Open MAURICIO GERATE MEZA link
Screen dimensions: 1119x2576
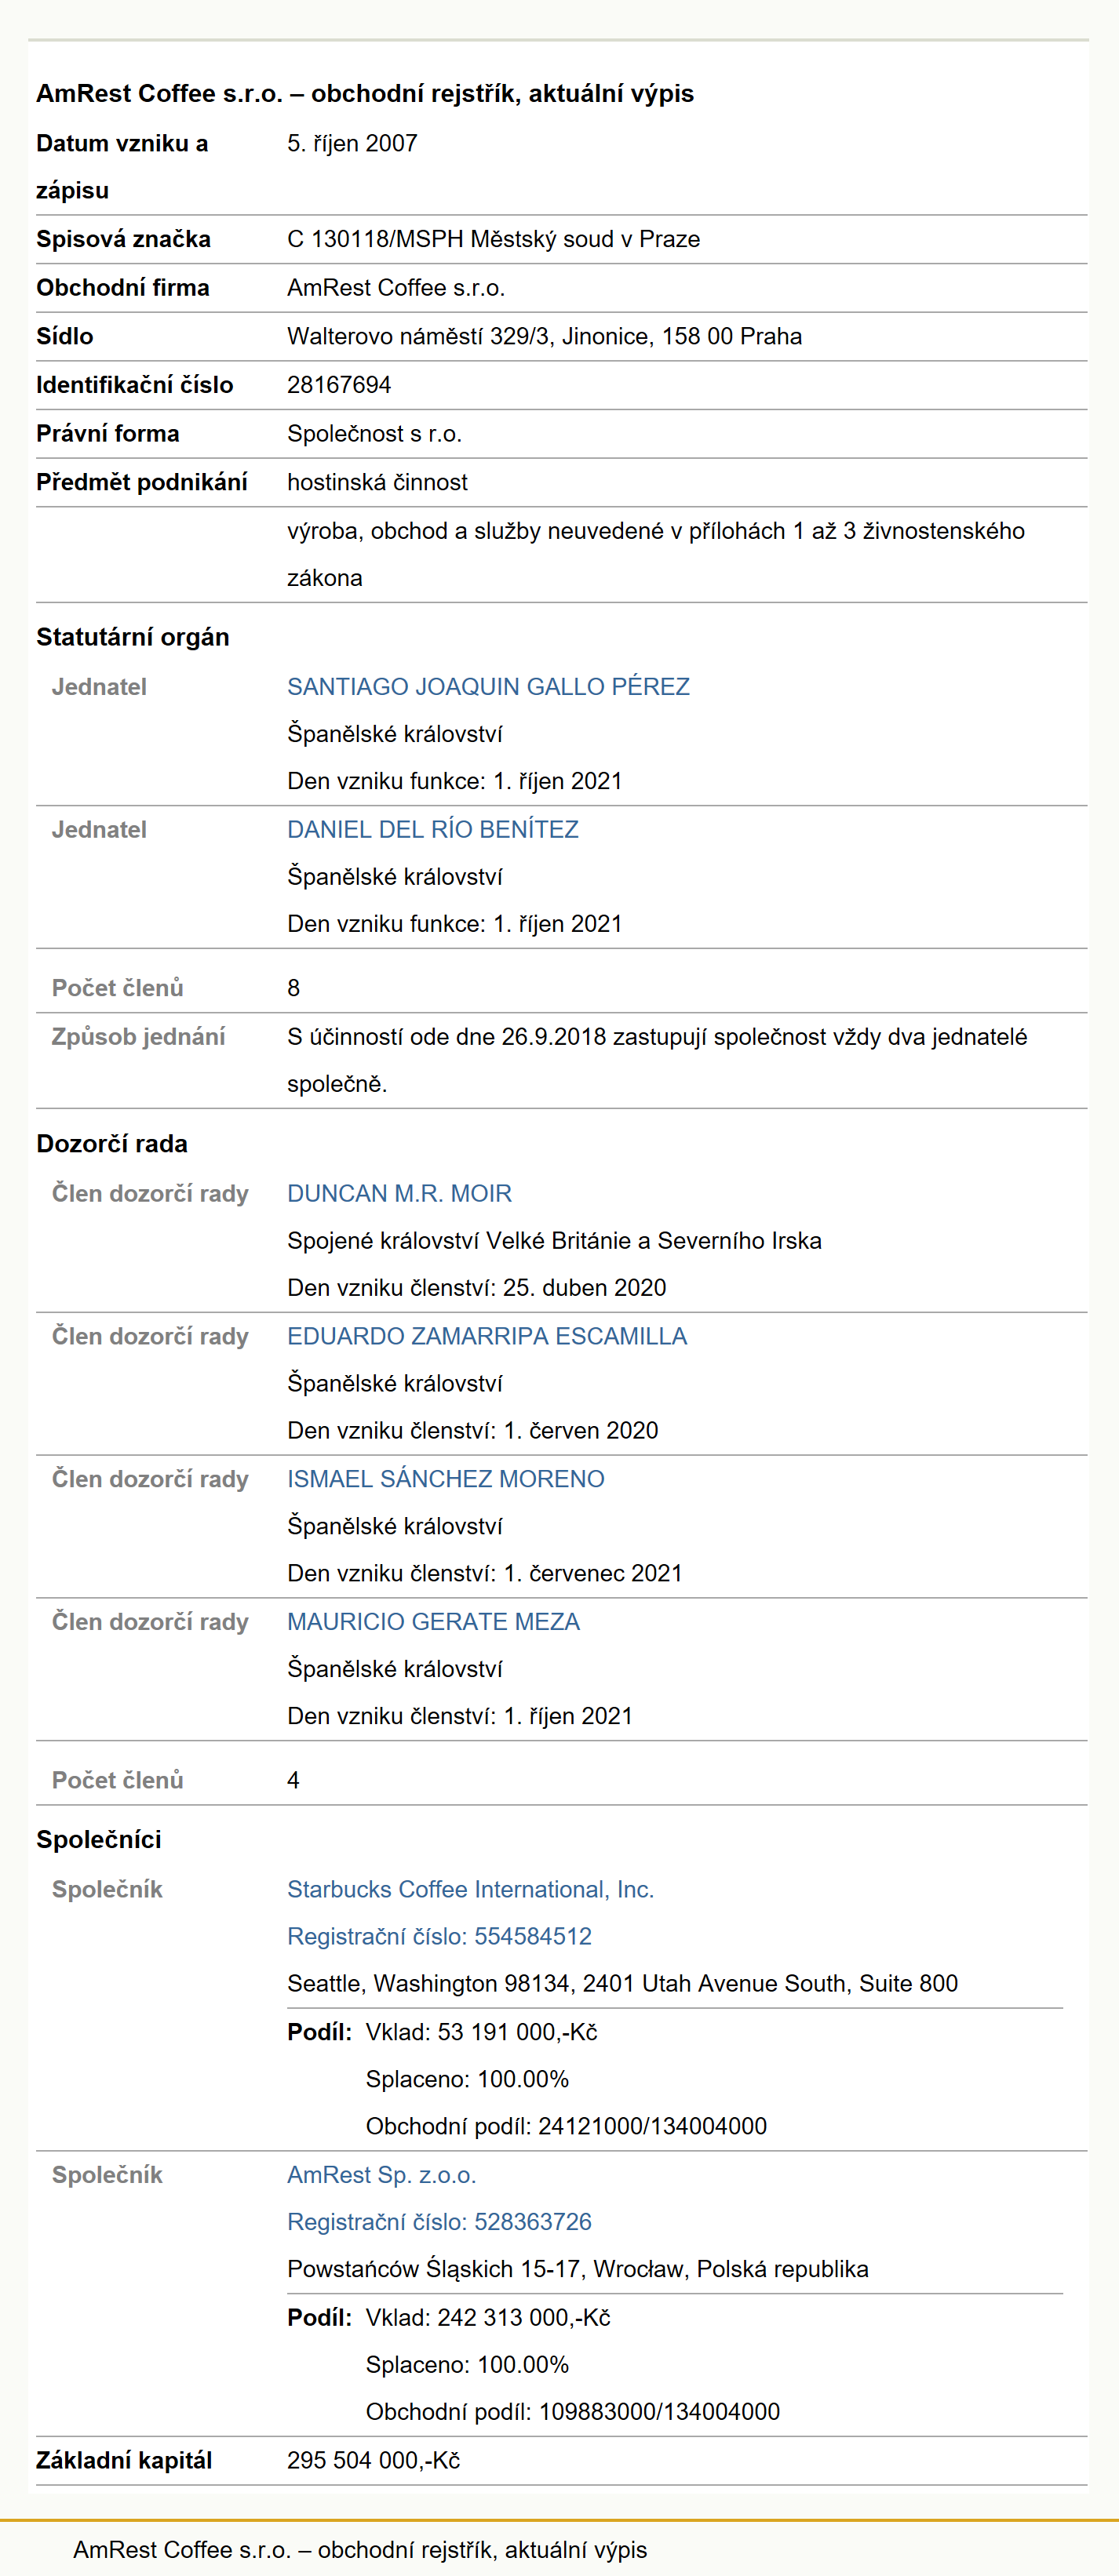[433, 1622]
